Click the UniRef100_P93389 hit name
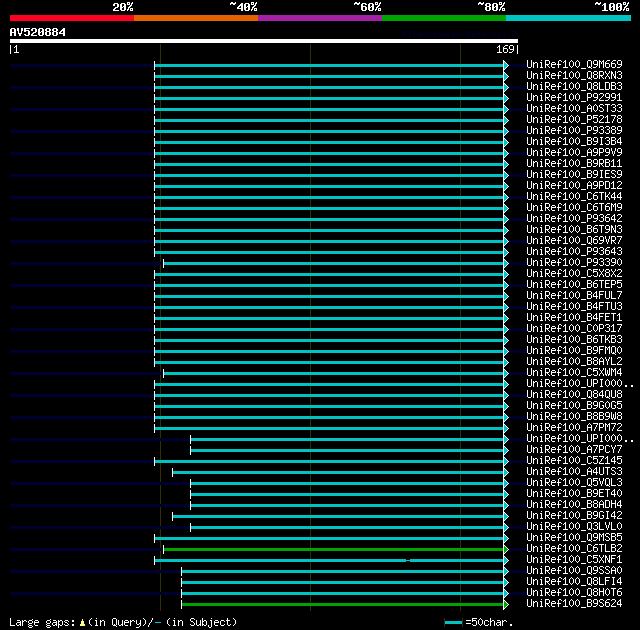The height and width of the screenshot is (630, 640). (x=574, y=131)
